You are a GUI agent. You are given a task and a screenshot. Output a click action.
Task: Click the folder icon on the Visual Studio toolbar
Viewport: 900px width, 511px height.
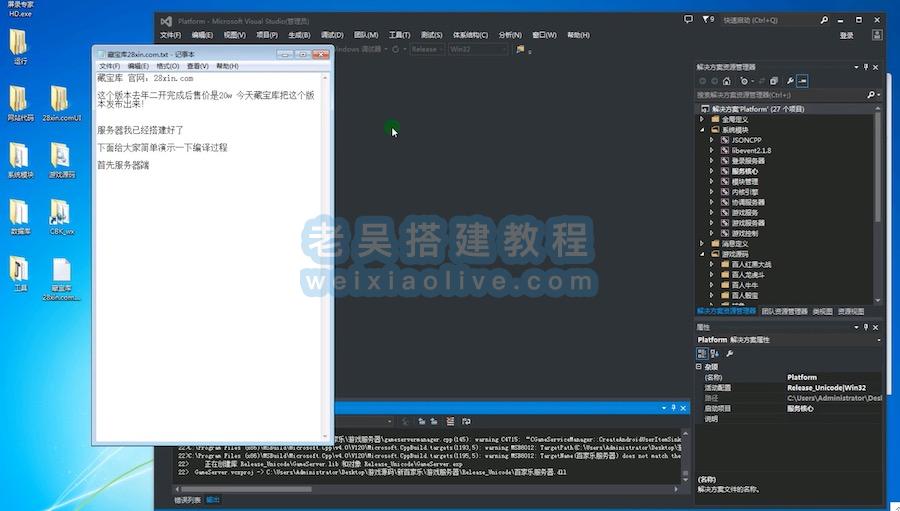520,49
